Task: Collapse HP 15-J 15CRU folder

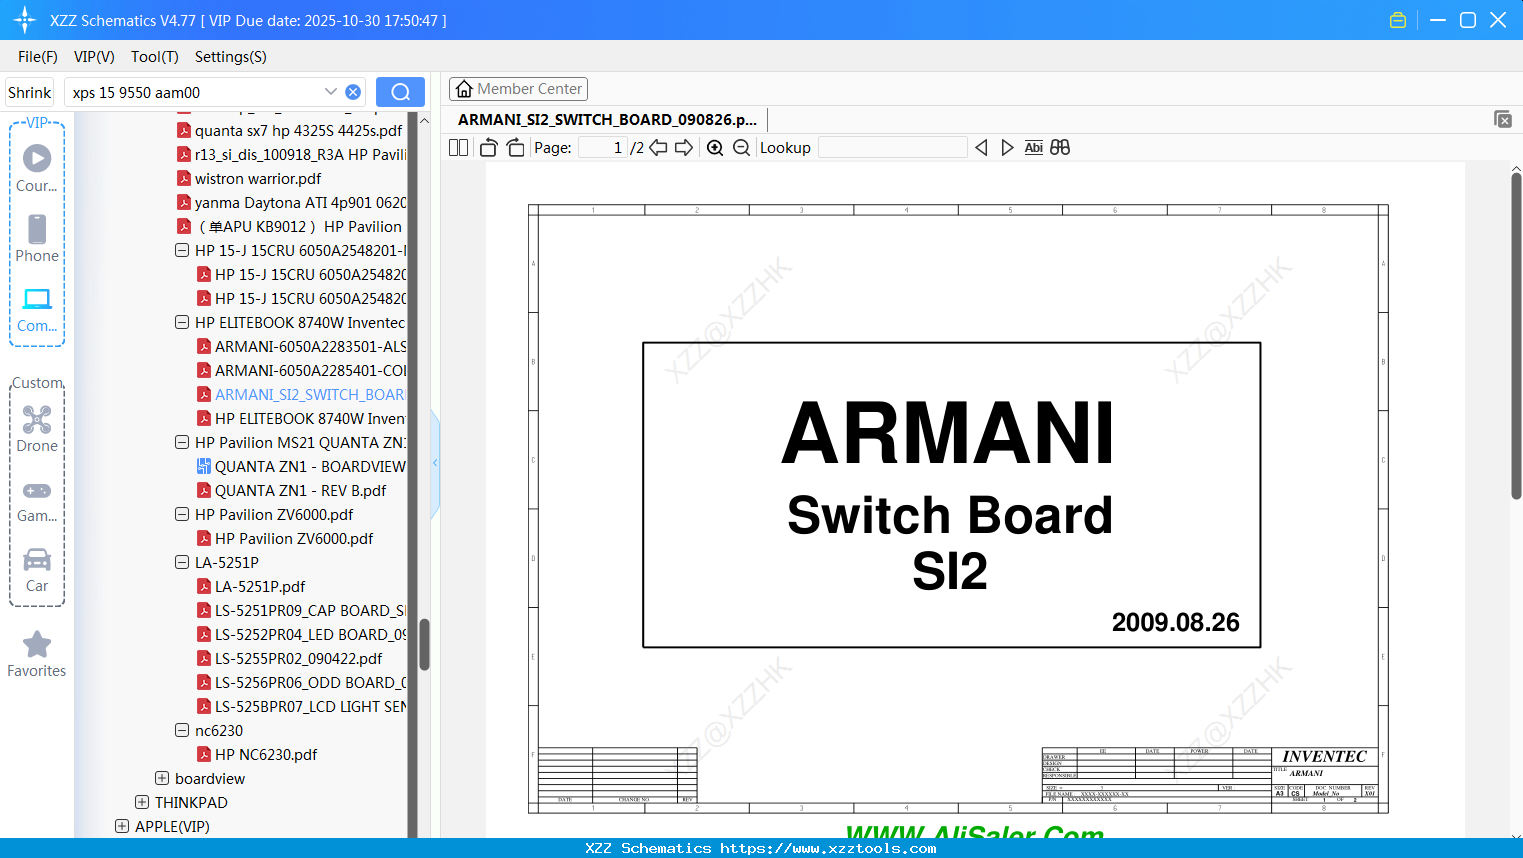Action: tap(182, 250)
